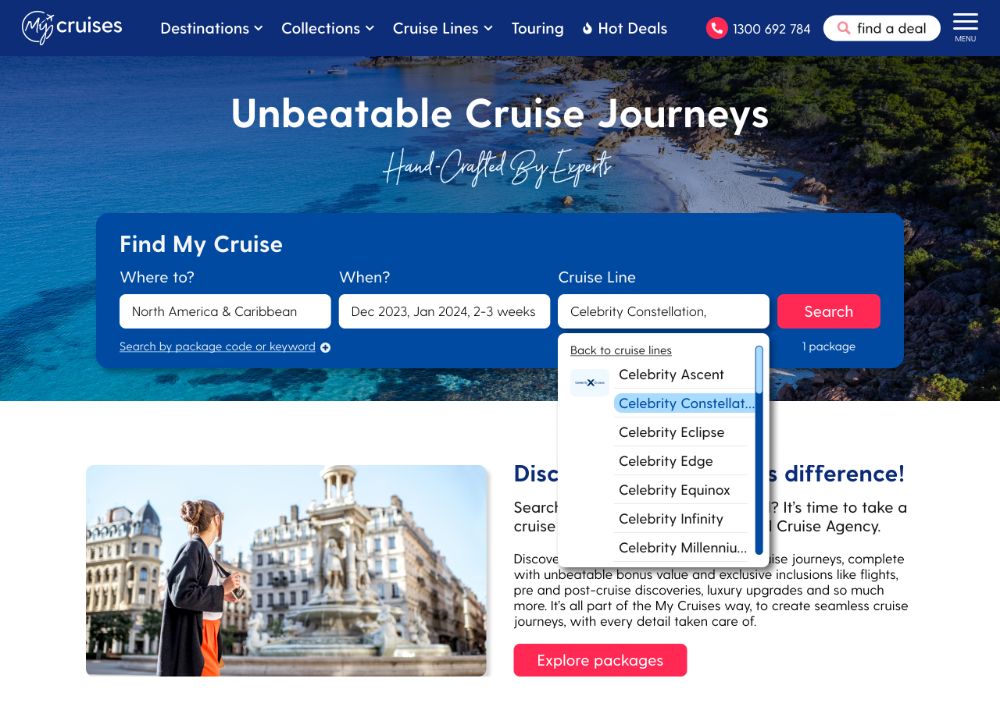Image resolution: width=1000 pixels, height=721 pixels.
Task: Click the My Cruises logo
Action: [71, 27]
